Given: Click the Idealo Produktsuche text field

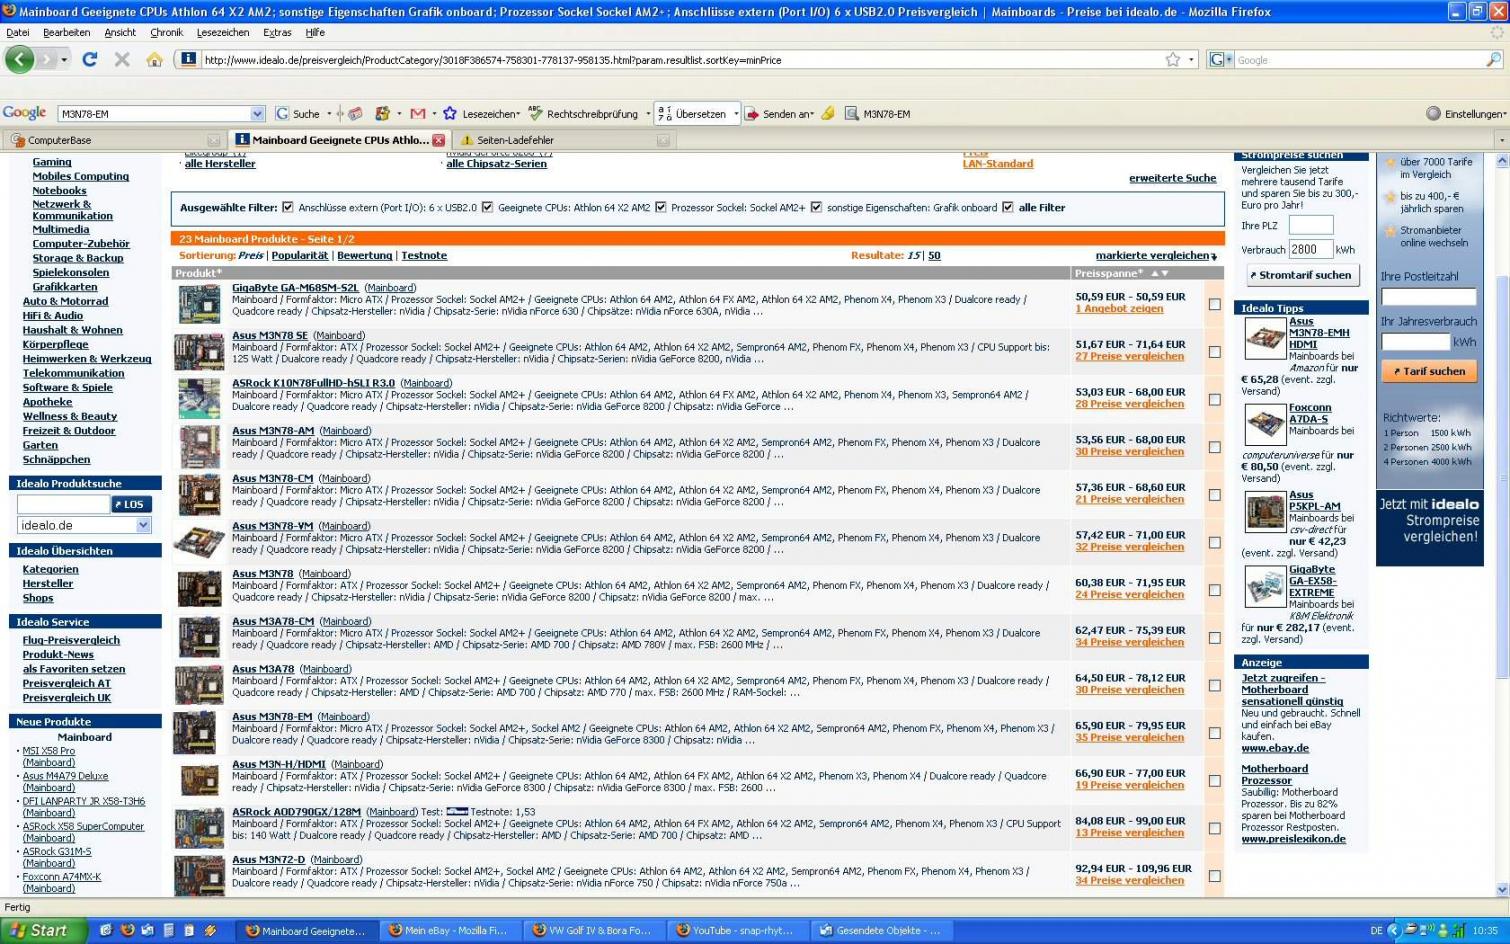Looking at the screenshot, I should (x=63, y=504).
